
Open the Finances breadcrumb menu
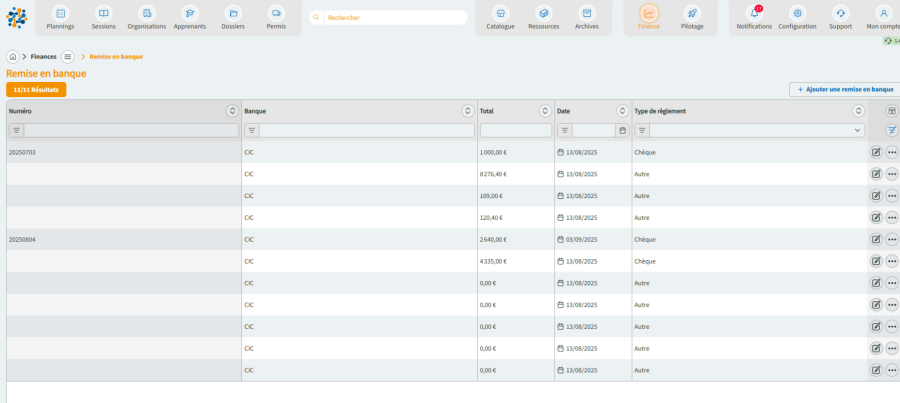(x=67, y=57)
